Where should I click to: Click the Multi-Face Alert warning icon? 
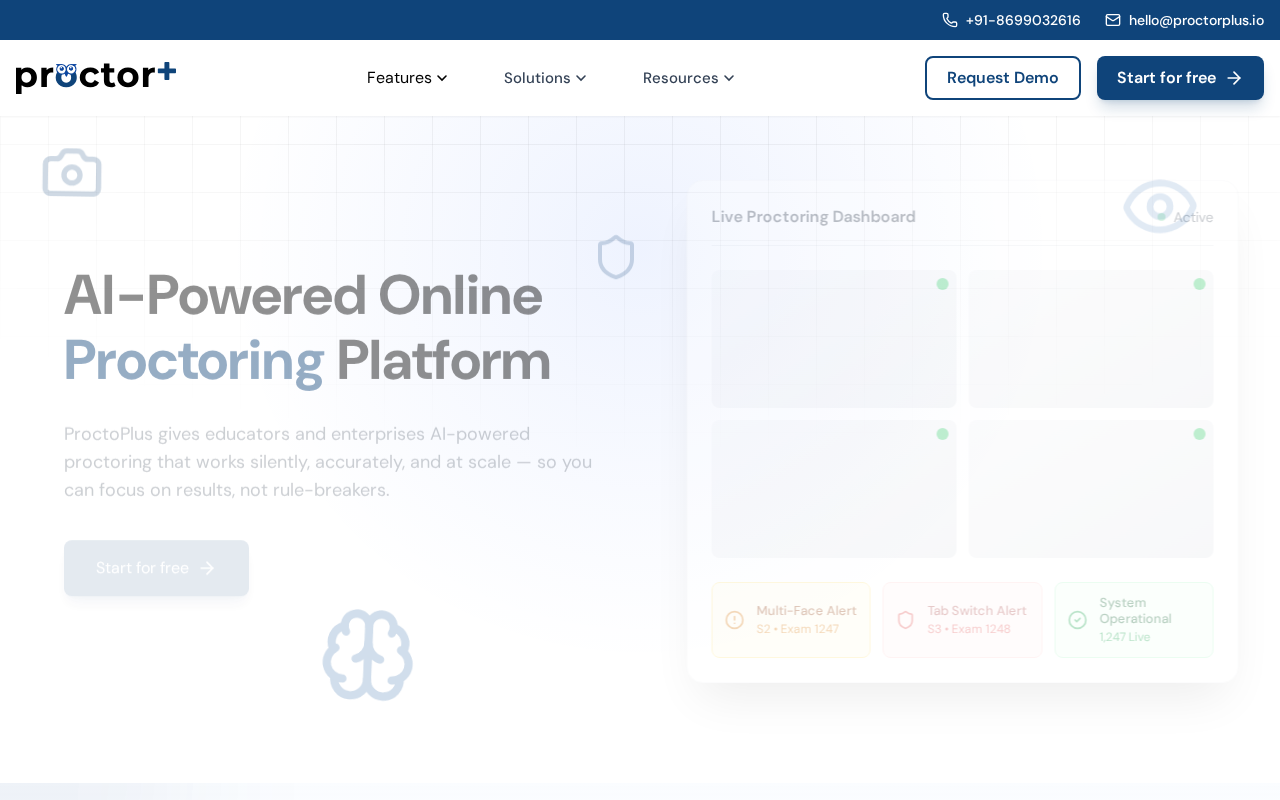tap(734, 620)
